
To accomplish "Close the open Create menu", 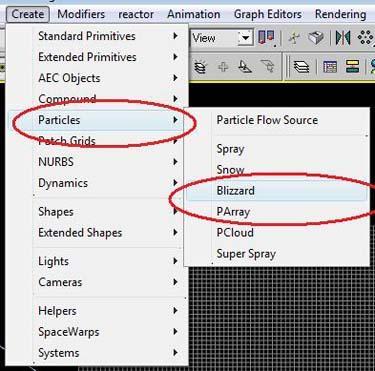I will pos(28,14).
